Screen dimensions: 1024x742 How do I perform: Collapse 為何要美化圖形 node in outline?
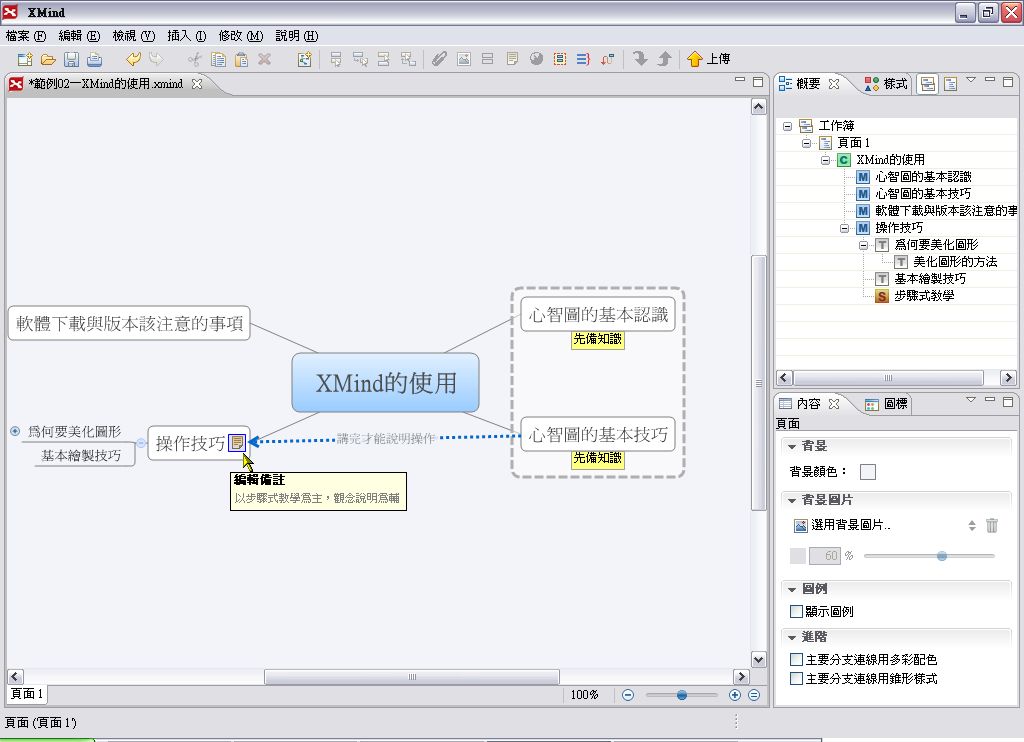point(863,245)
